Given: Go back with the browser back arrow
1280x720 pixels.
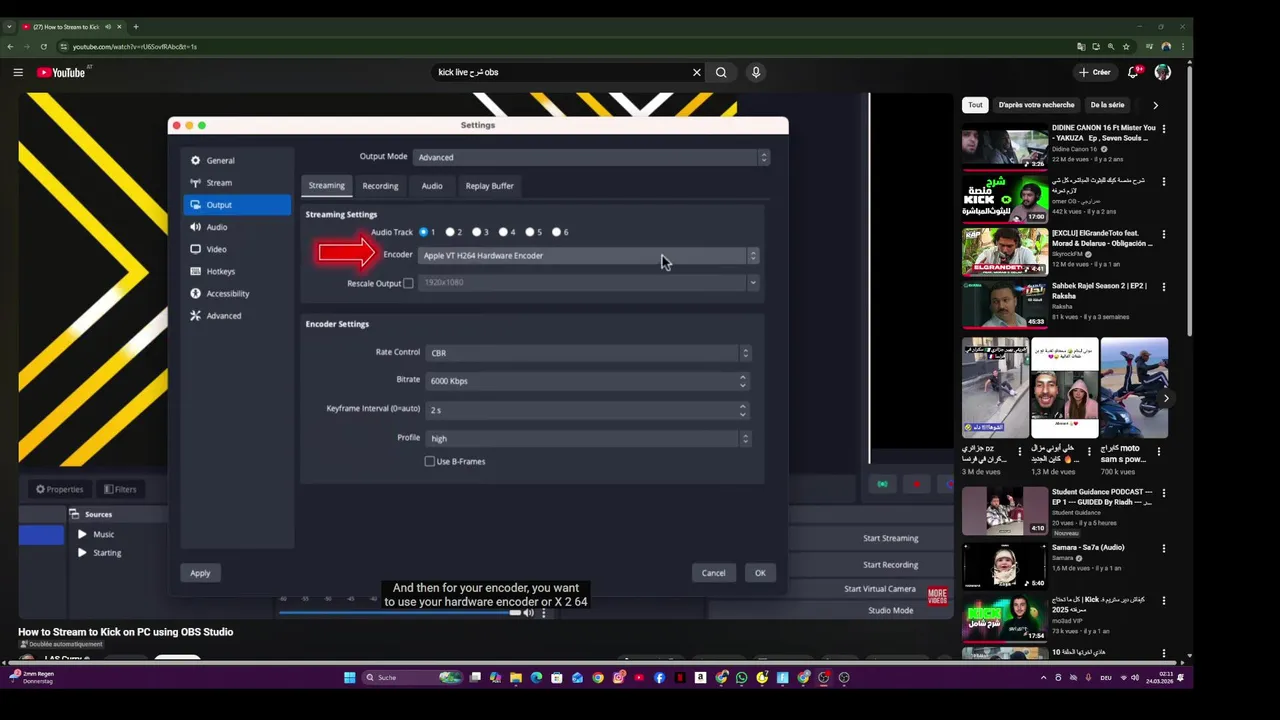Looking at the screenshot, I should [11, 46].
